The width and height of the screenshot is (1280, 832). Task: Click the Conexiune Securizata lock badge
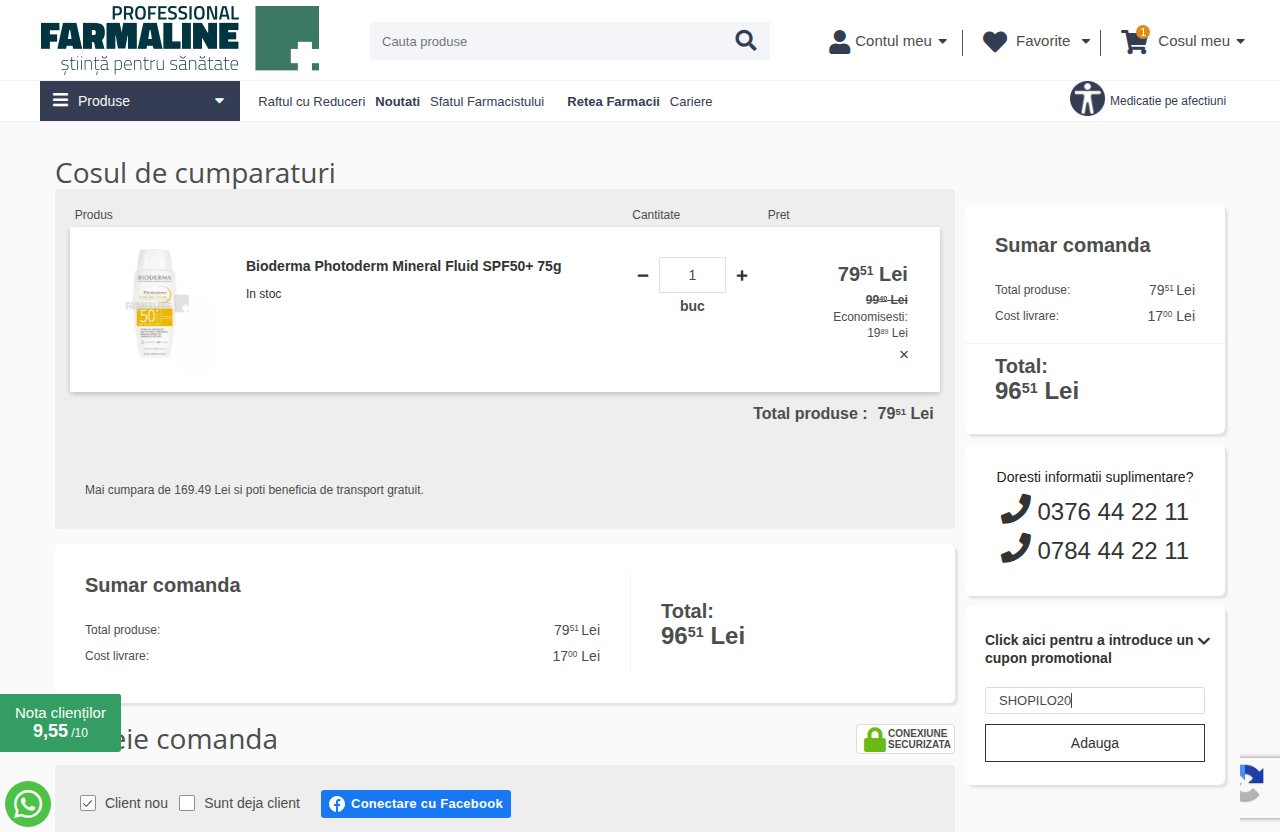906,739
